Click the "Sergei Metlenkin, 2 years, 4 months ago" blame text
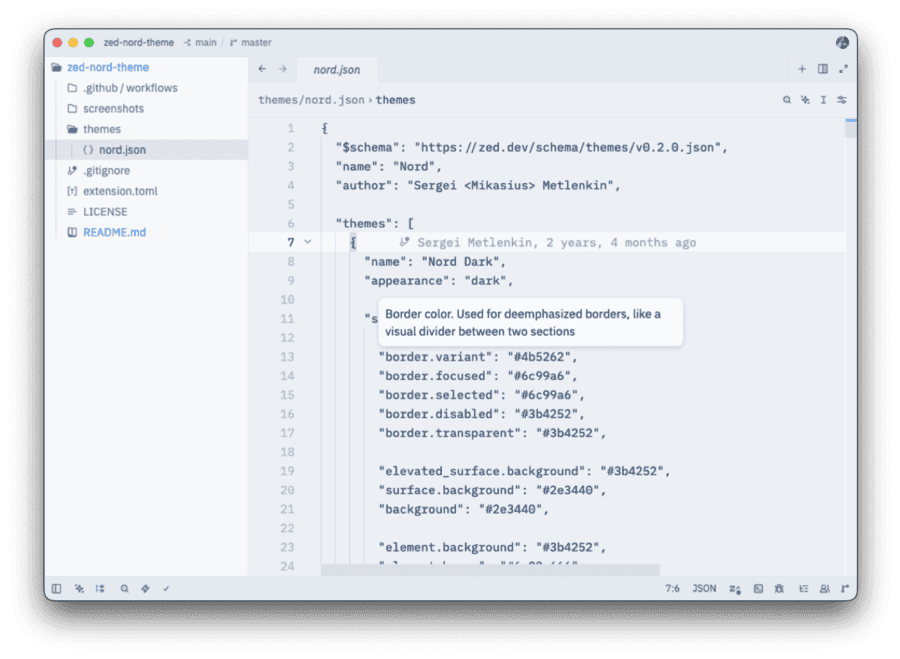 tap(556, 242)
